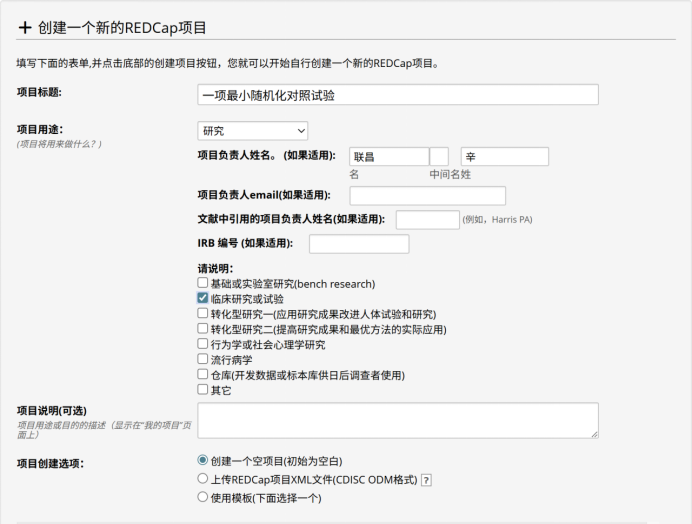This screenshot has width=692, height=524.
Task: Click the 项目创建选项 label text
Action: [50, 464]
